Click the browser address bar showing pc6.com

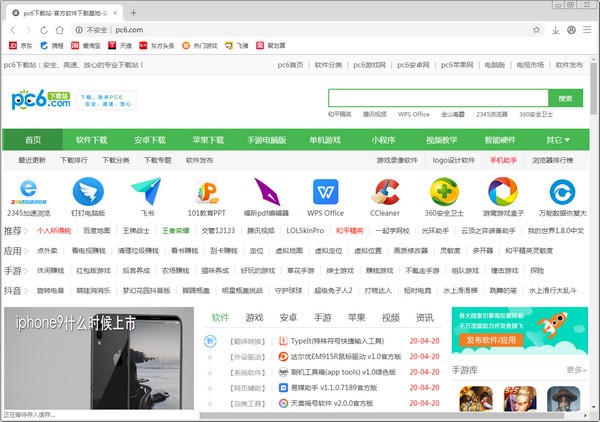click(300, 30)
